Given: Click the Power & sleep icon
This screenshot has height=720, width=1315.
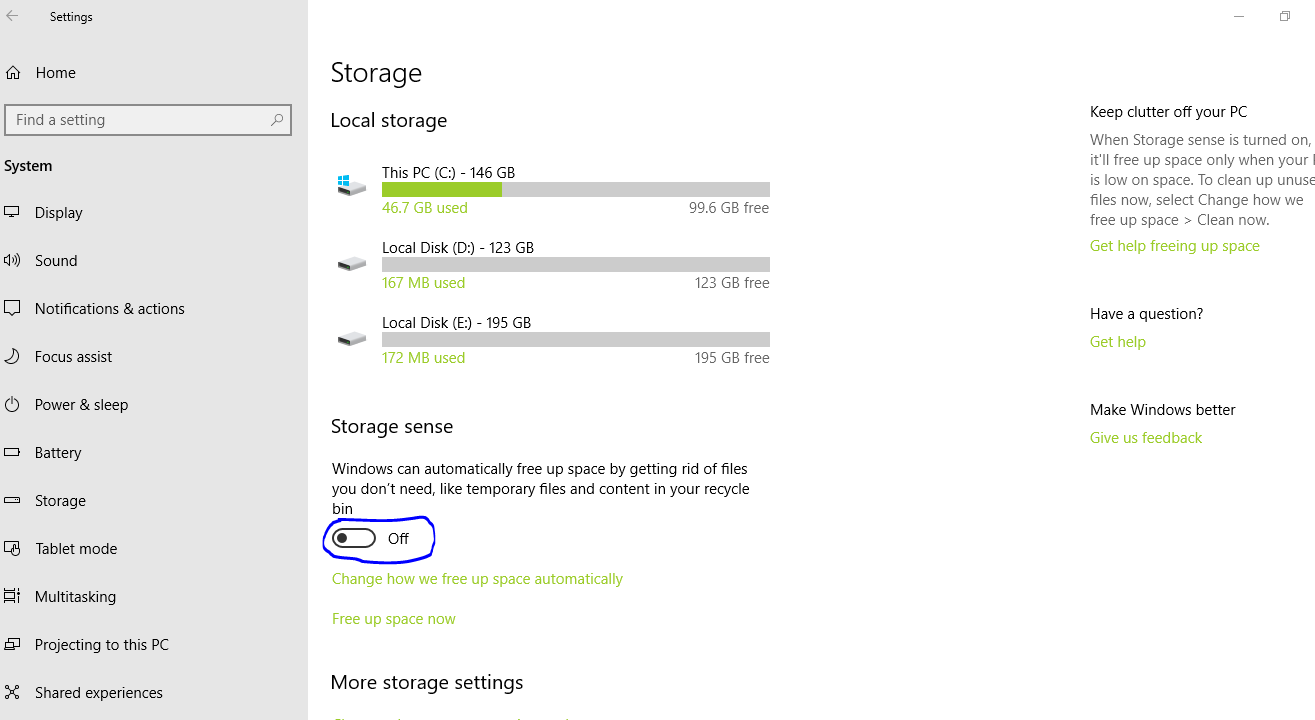Looking at the screenshot, I should tap(14, 404).
